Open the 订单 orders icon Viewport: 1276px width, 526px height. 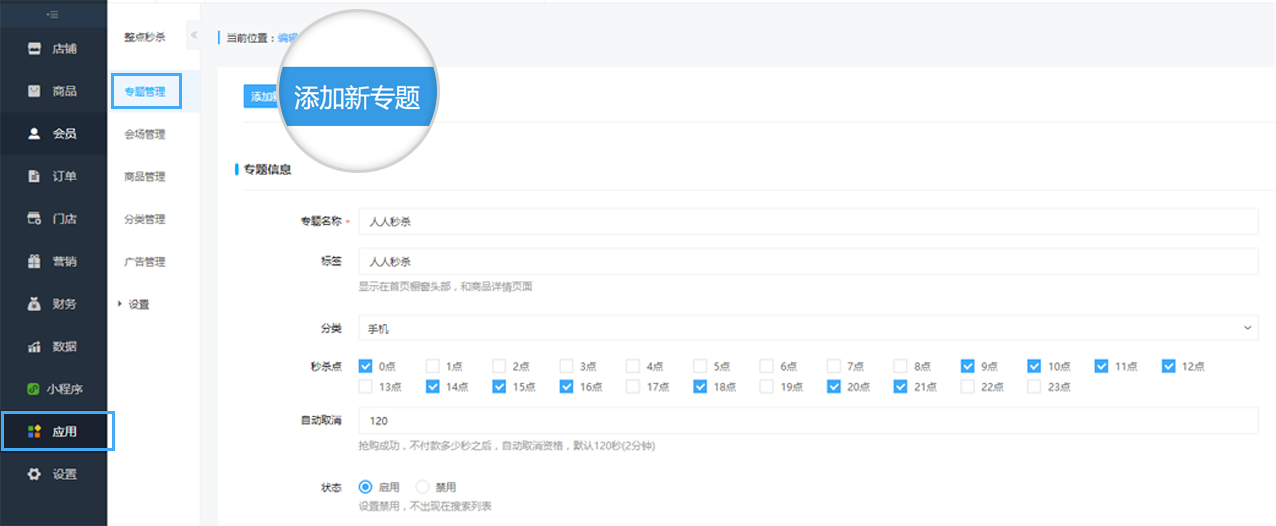point(34,176)
